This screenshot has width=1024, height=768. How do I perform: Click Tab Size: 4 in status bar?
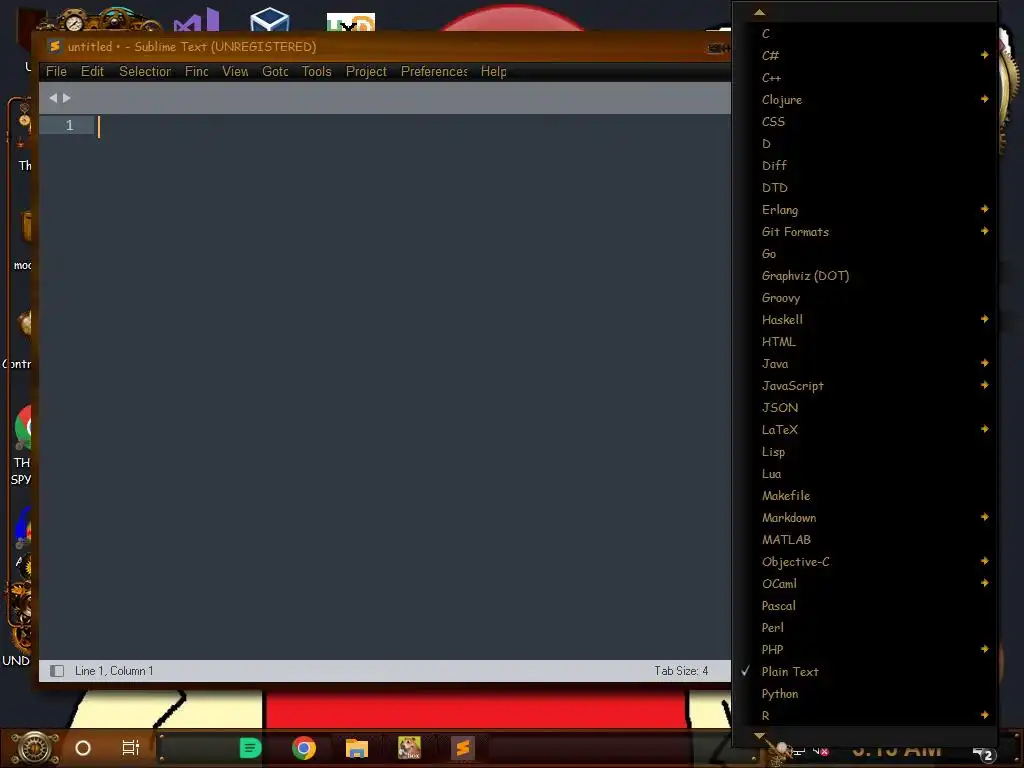681,671
